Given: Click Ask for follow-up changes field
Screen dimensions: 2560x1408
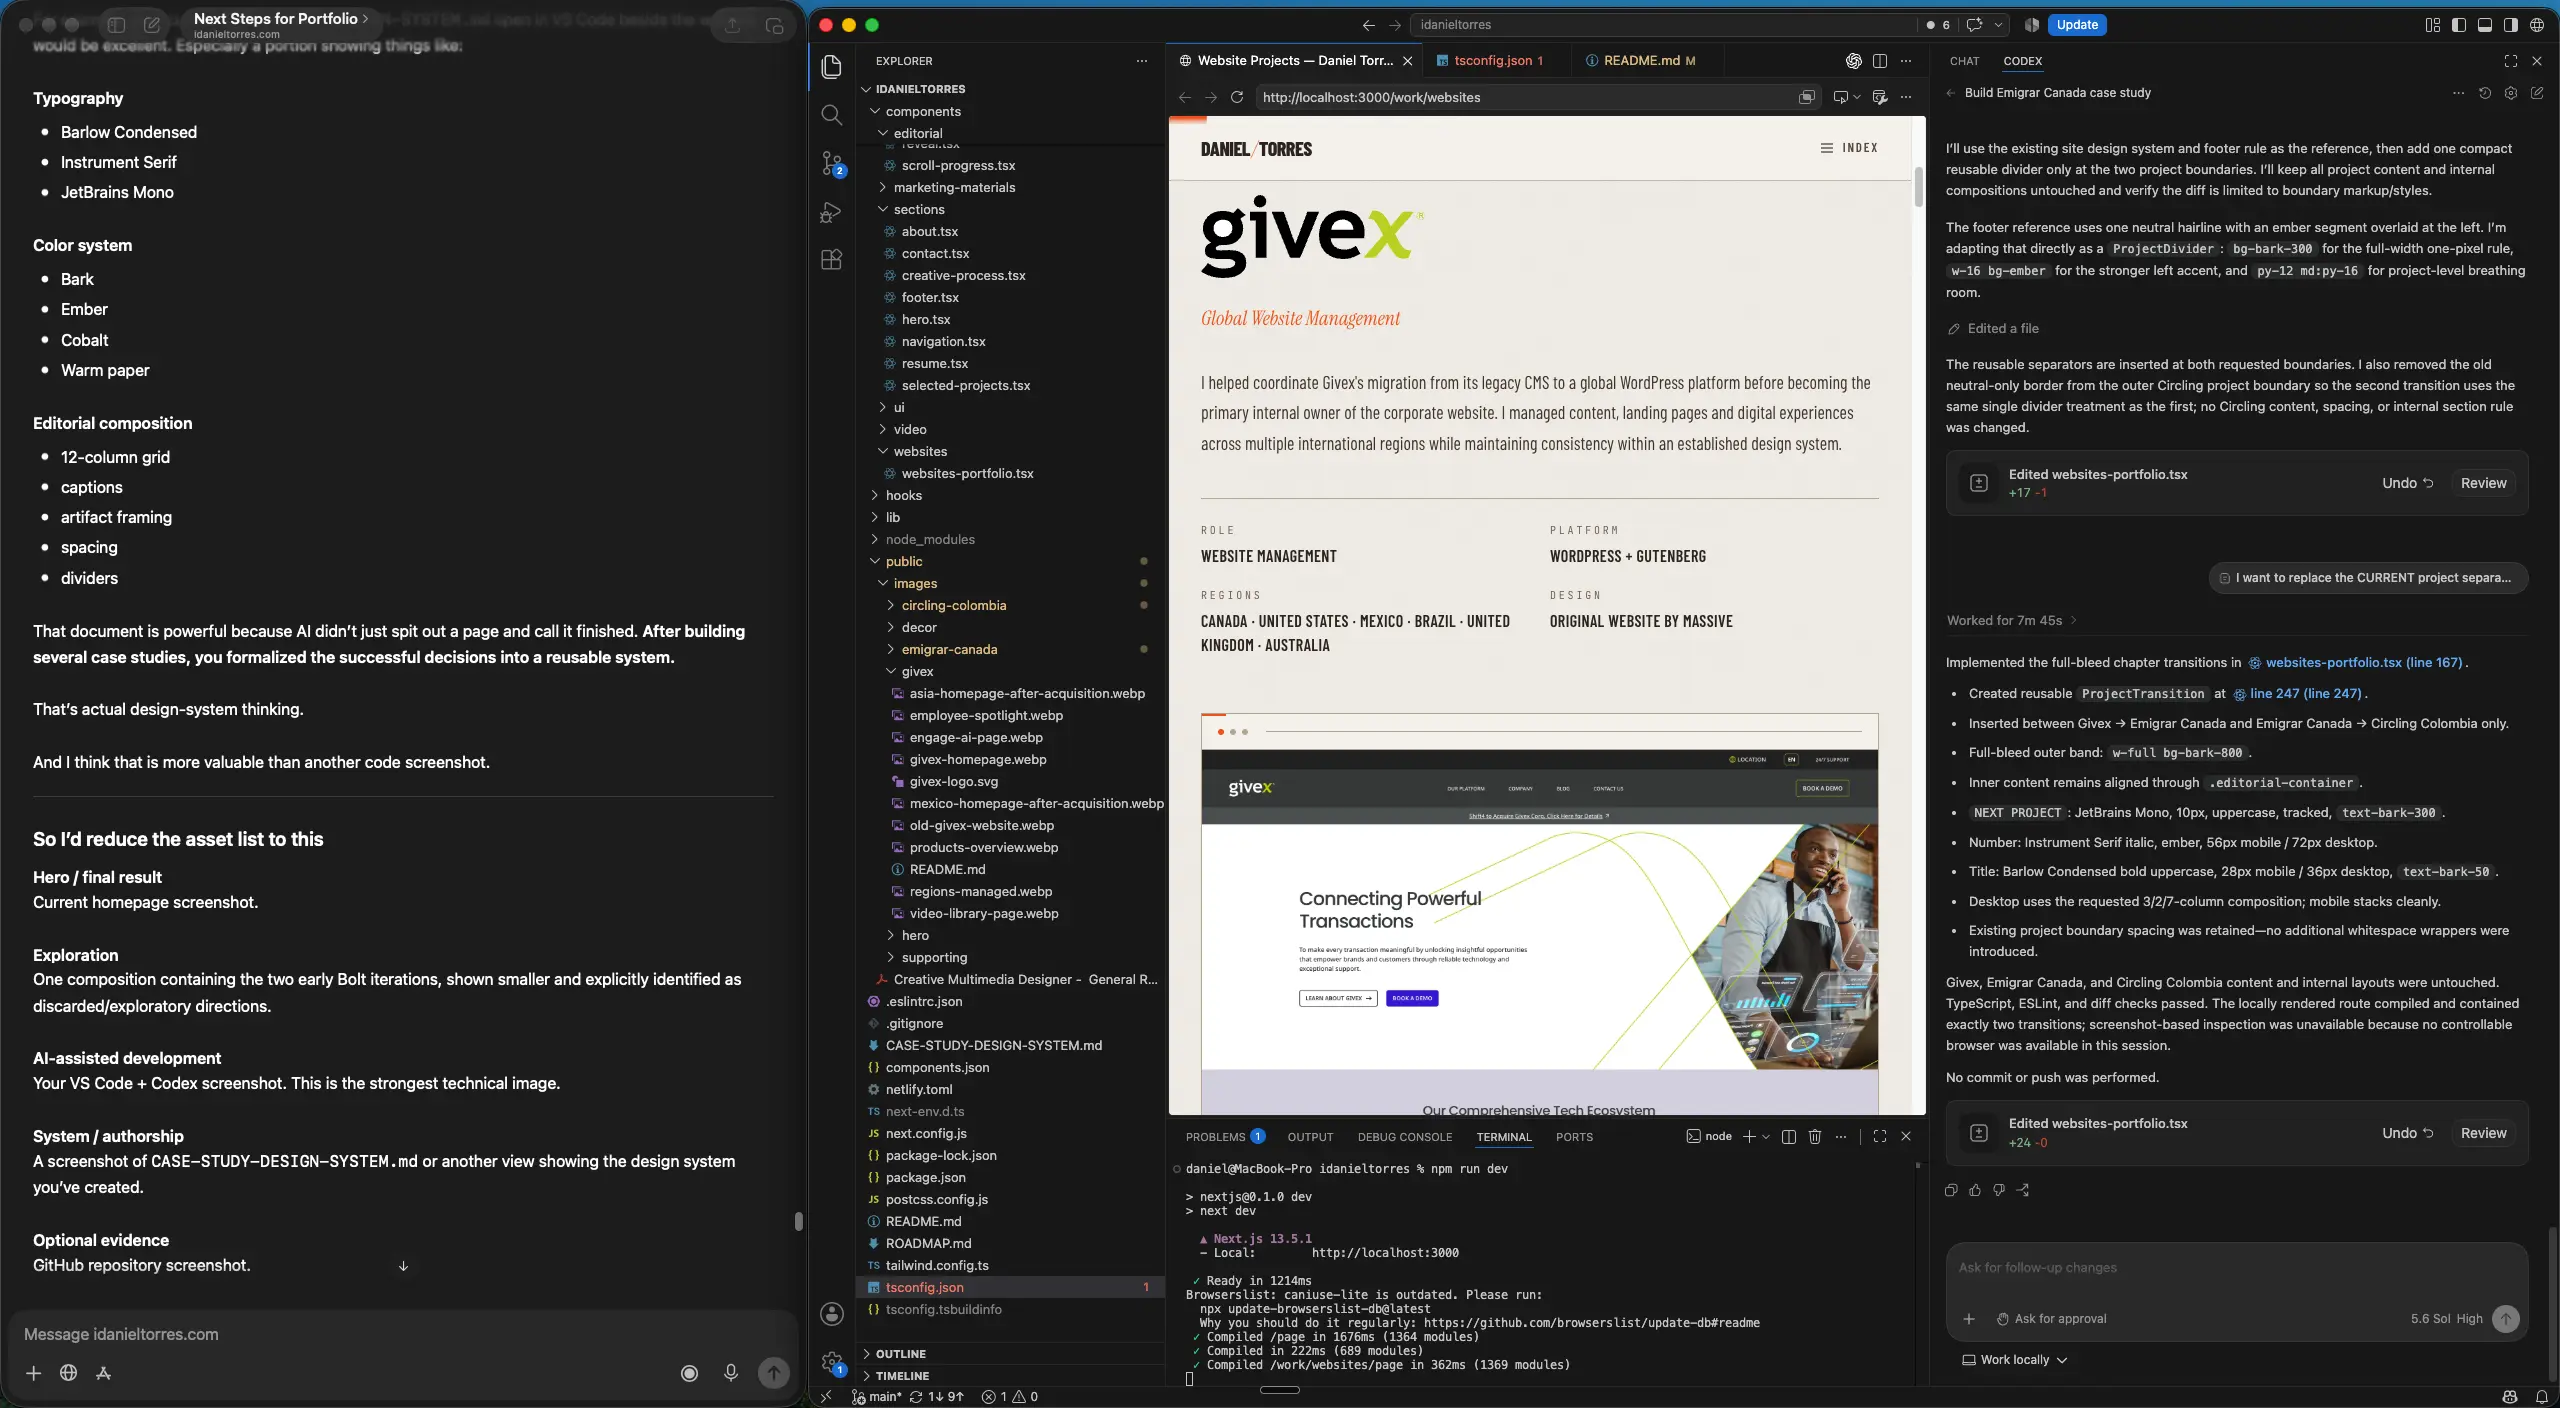Looking at the screenshot, I should coord(2236,1268).
